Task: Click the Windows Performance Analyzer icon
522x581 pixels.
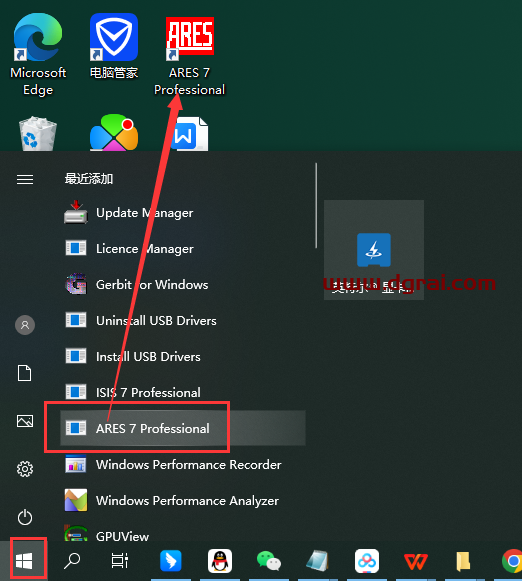Action: coord(76,500)
